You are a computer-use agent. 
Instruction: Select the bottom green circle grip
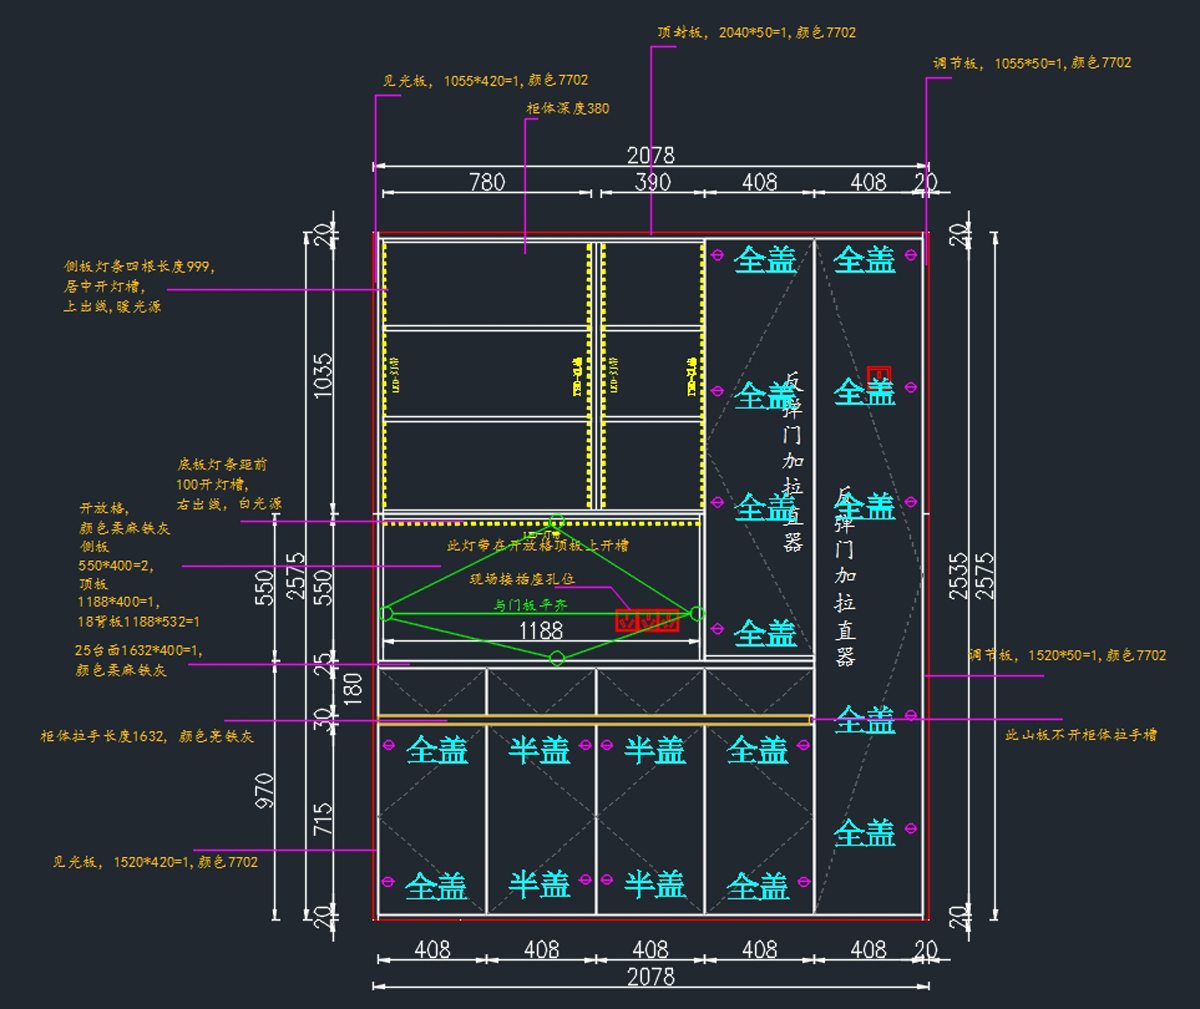[557, 657]
